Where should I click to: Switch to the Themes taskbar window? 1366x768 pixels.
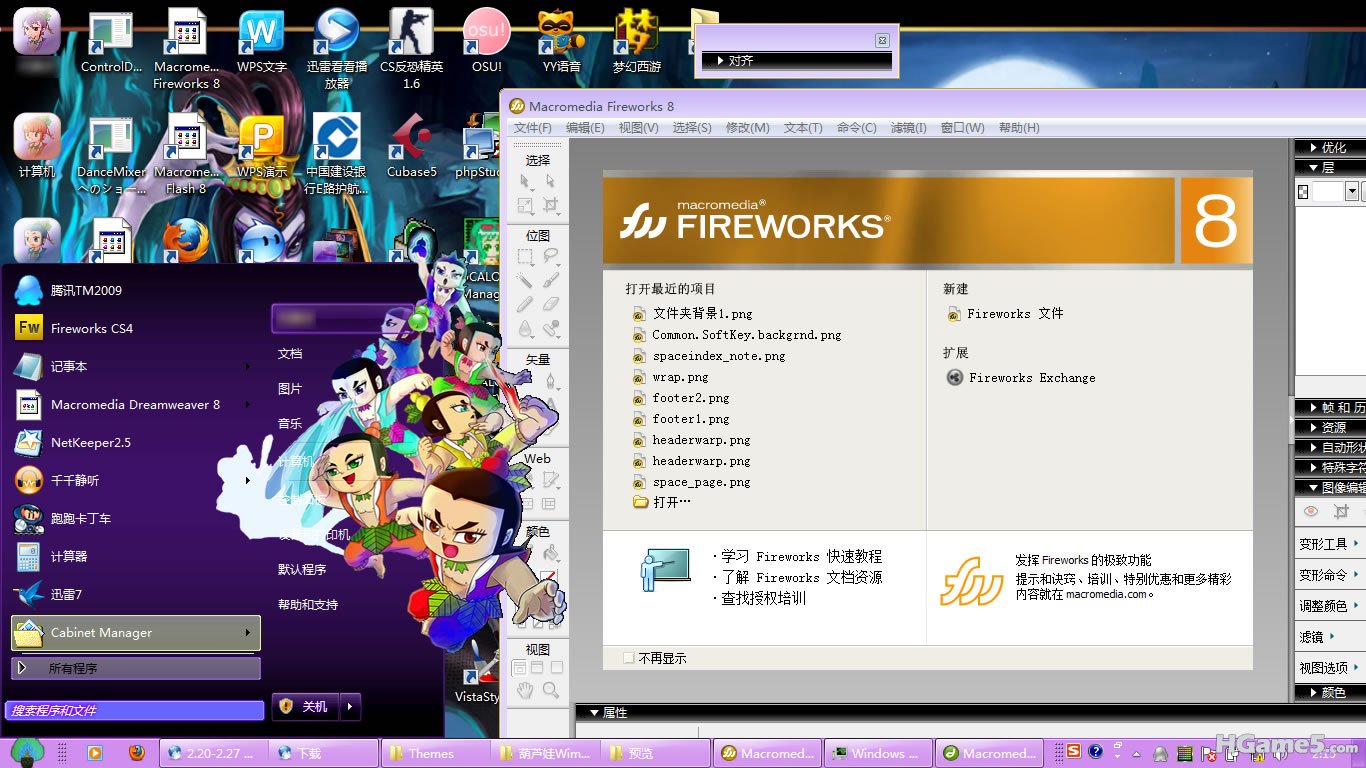435,753
